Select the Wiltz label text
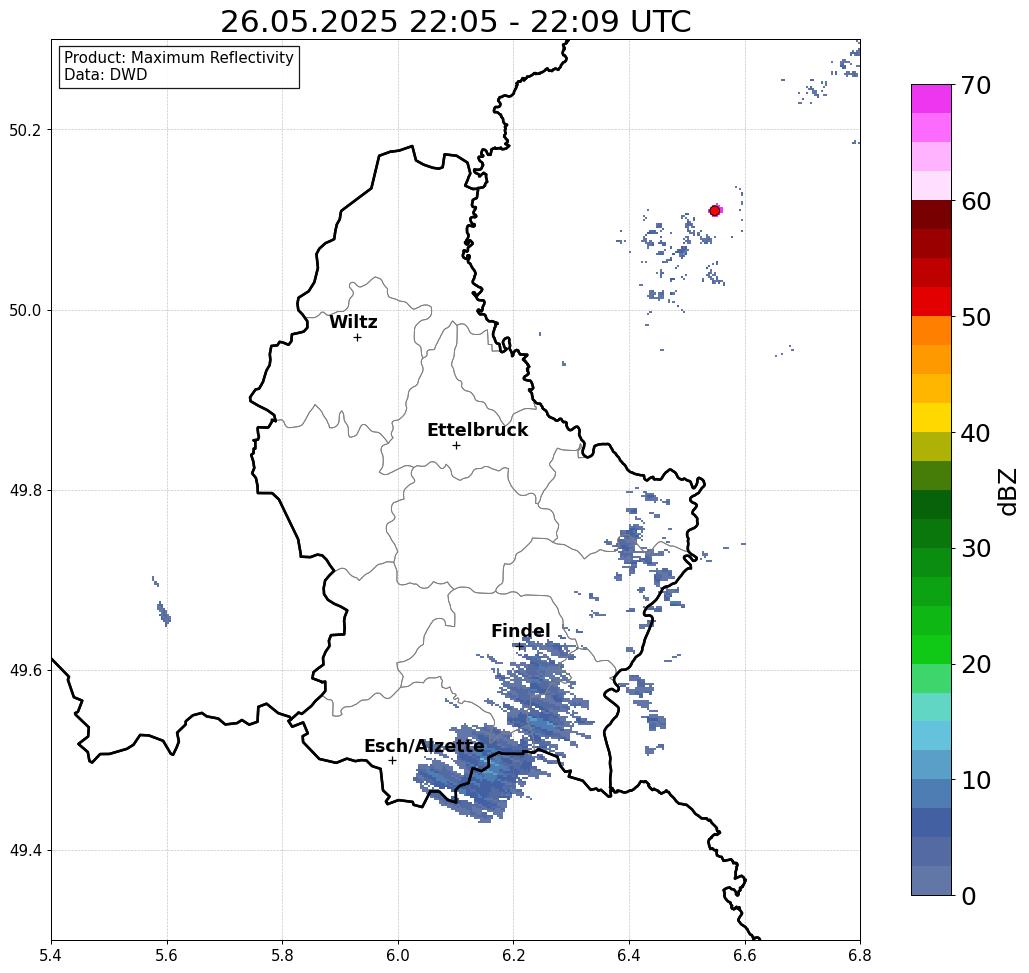1029x973 pixels. click(353, 322)
